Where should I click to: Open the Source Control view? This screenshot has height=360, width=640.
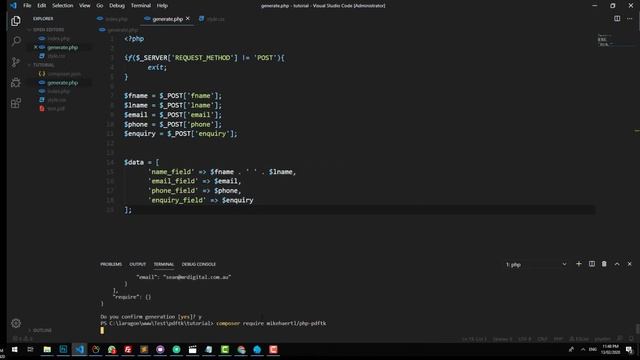tap(16, 62)
